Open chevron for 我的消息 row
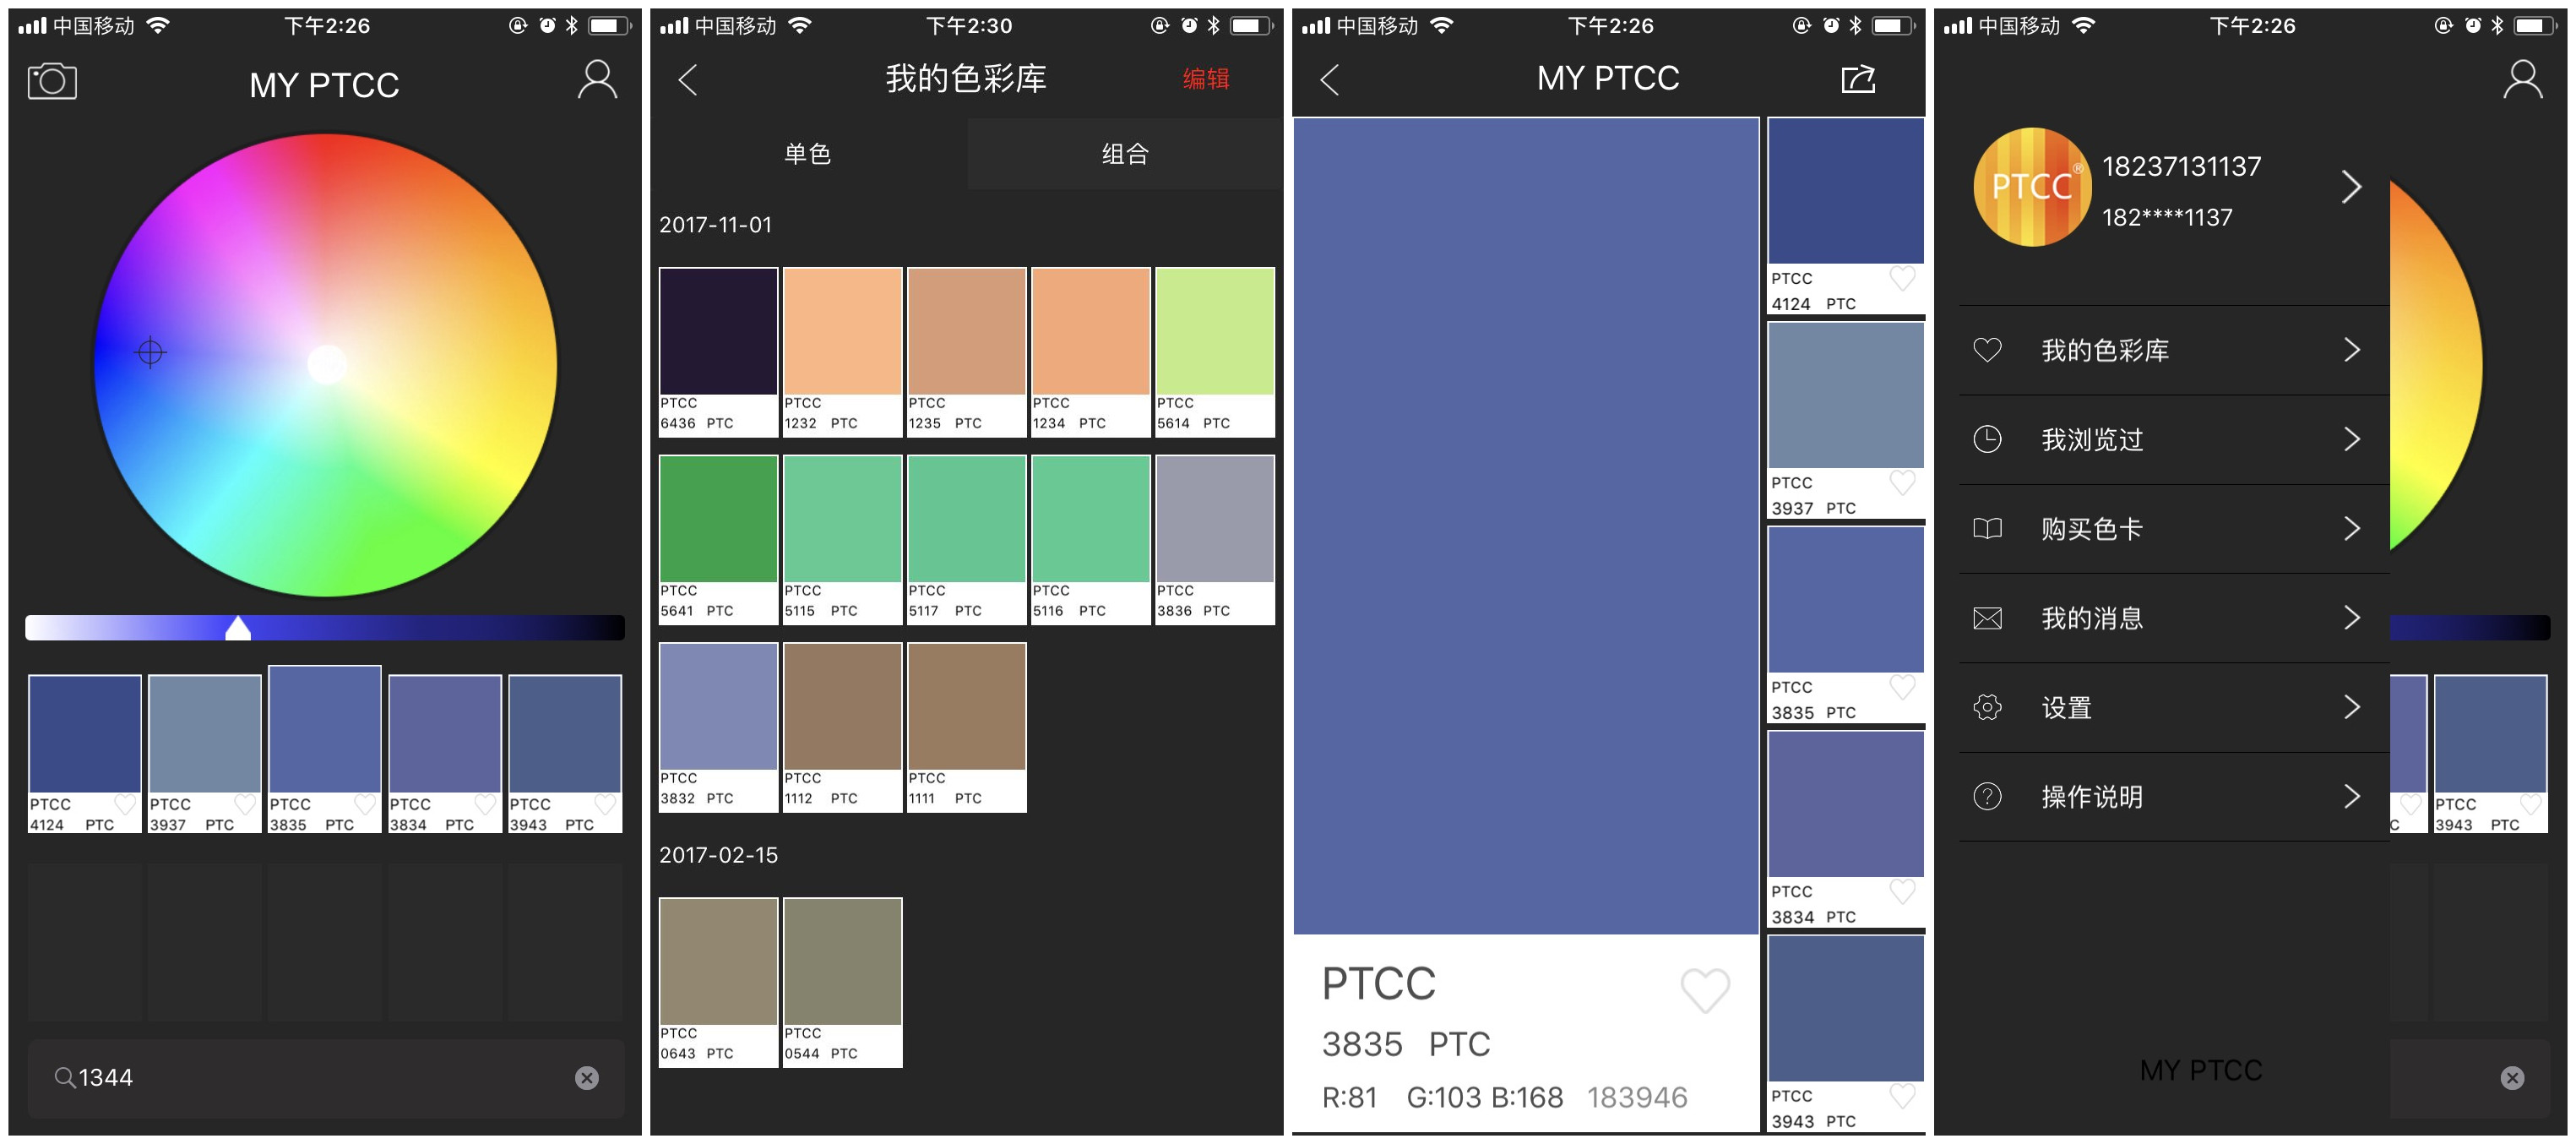Viewport: 2576px width, 1144px height. click(2351, 618)
